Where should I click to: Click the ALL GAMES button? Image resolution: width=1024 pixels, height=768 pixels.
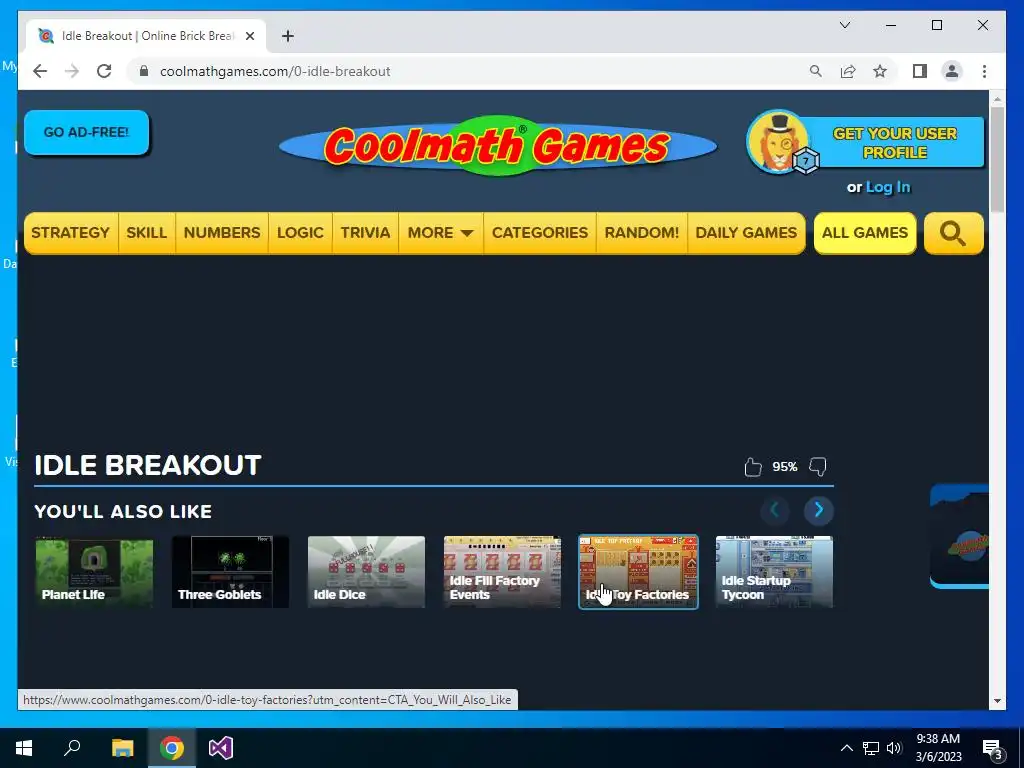point(865,233)
